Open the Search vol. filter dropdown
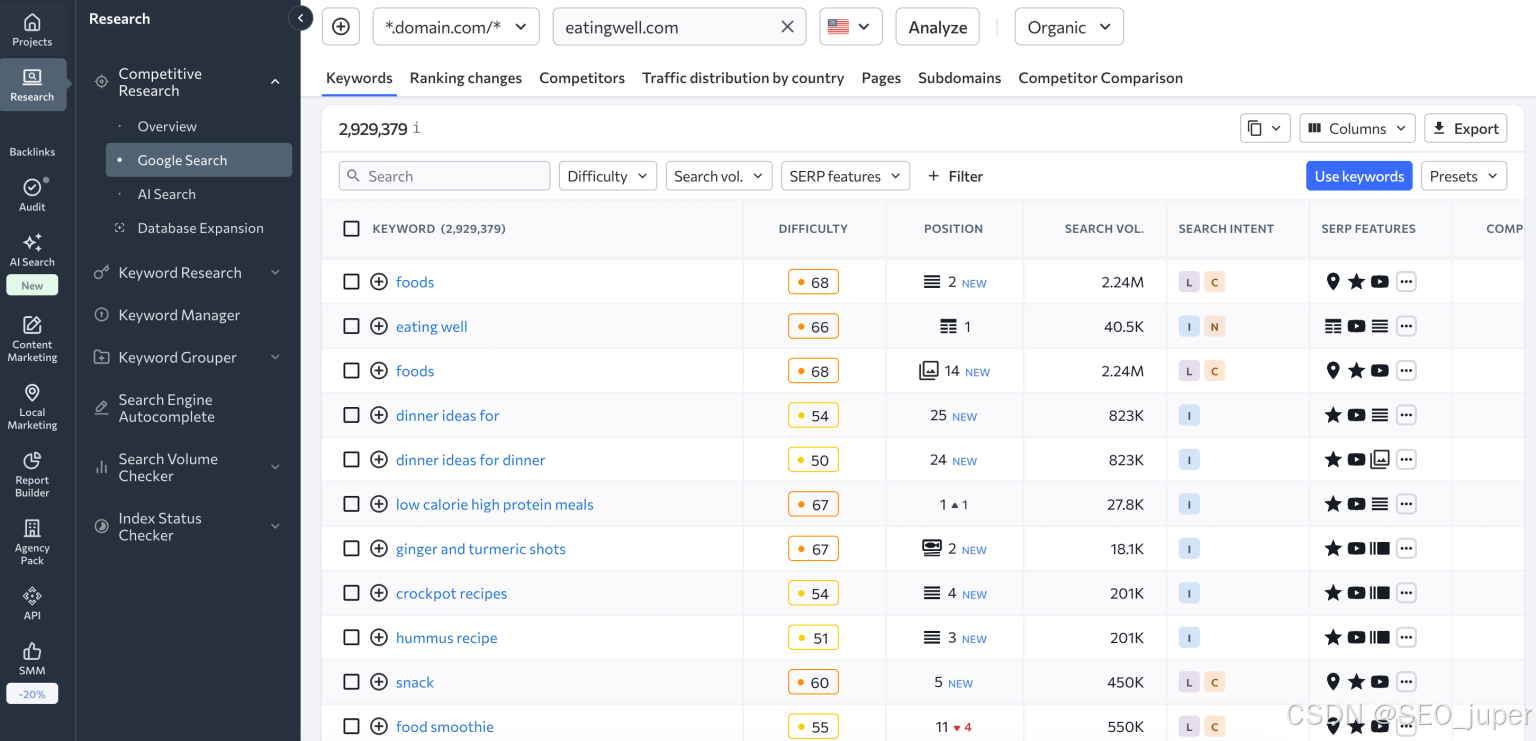1536x741 pixels. tap(719, 176)
